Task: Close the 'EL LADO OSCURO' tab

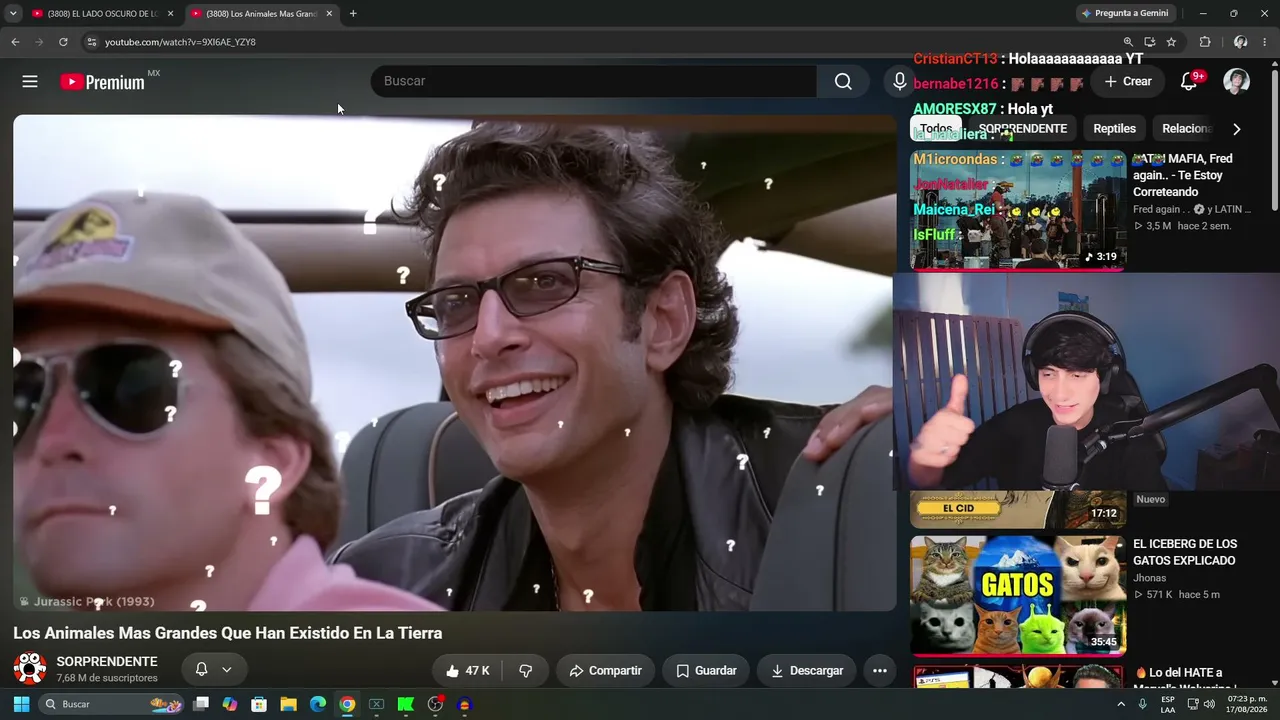Action: click(170, 14)
